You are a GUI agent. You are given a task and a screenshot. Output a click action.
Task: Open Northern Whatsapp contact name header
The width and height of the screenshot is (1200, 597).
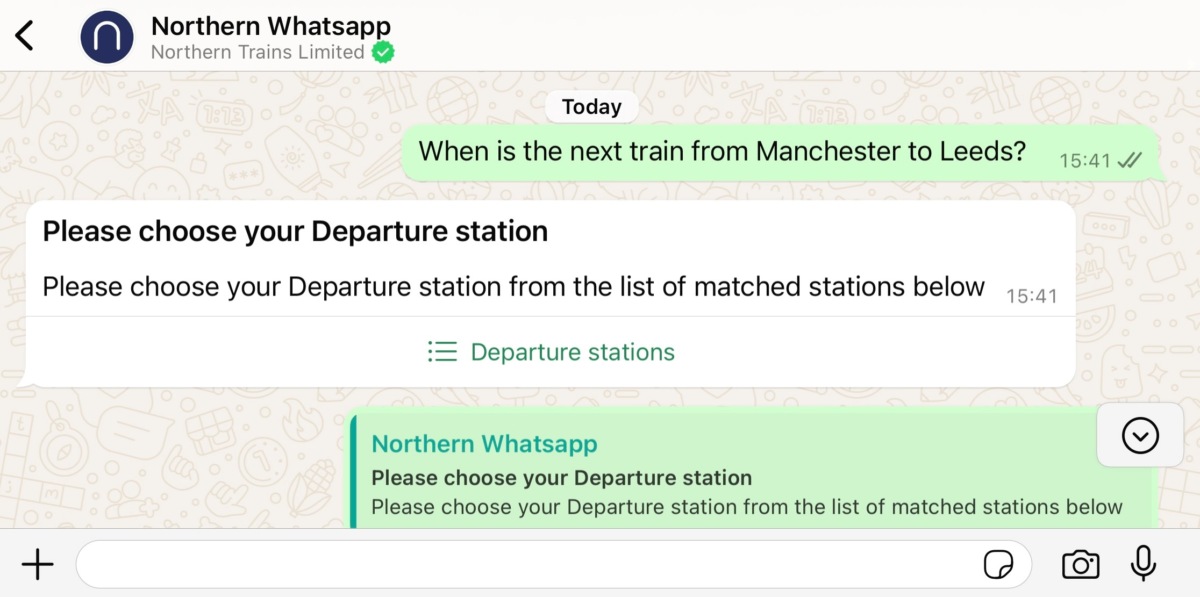click(x=271, y=26)
